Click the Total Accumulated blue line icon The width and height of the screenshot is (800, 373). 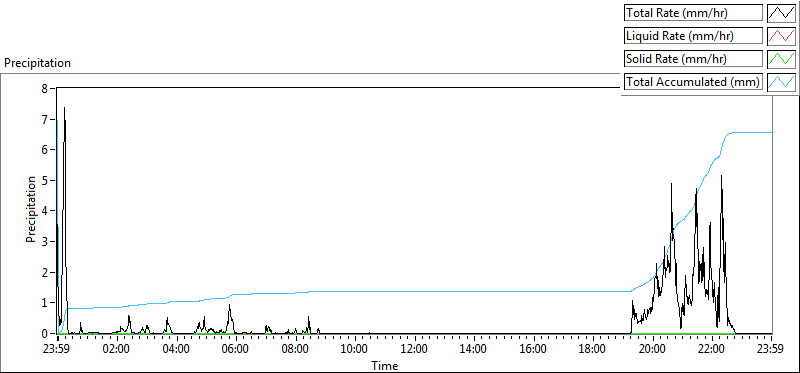click(781, 82)
